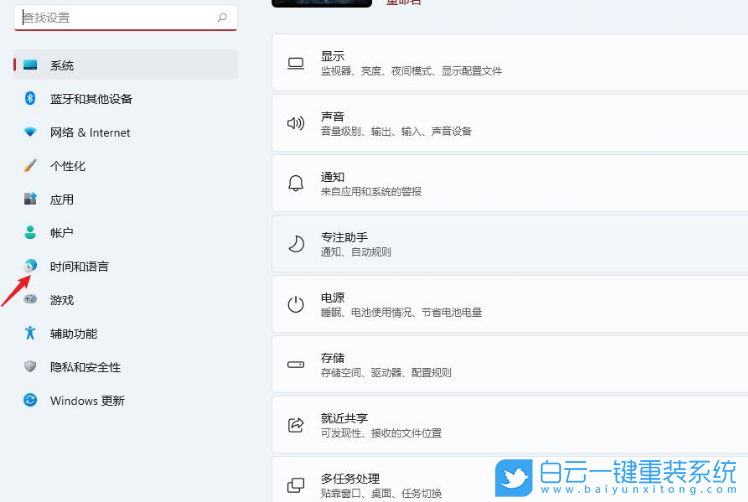Open the 通知 notifications row
Viewport: 748px width, 502px height.
point(510,183)
